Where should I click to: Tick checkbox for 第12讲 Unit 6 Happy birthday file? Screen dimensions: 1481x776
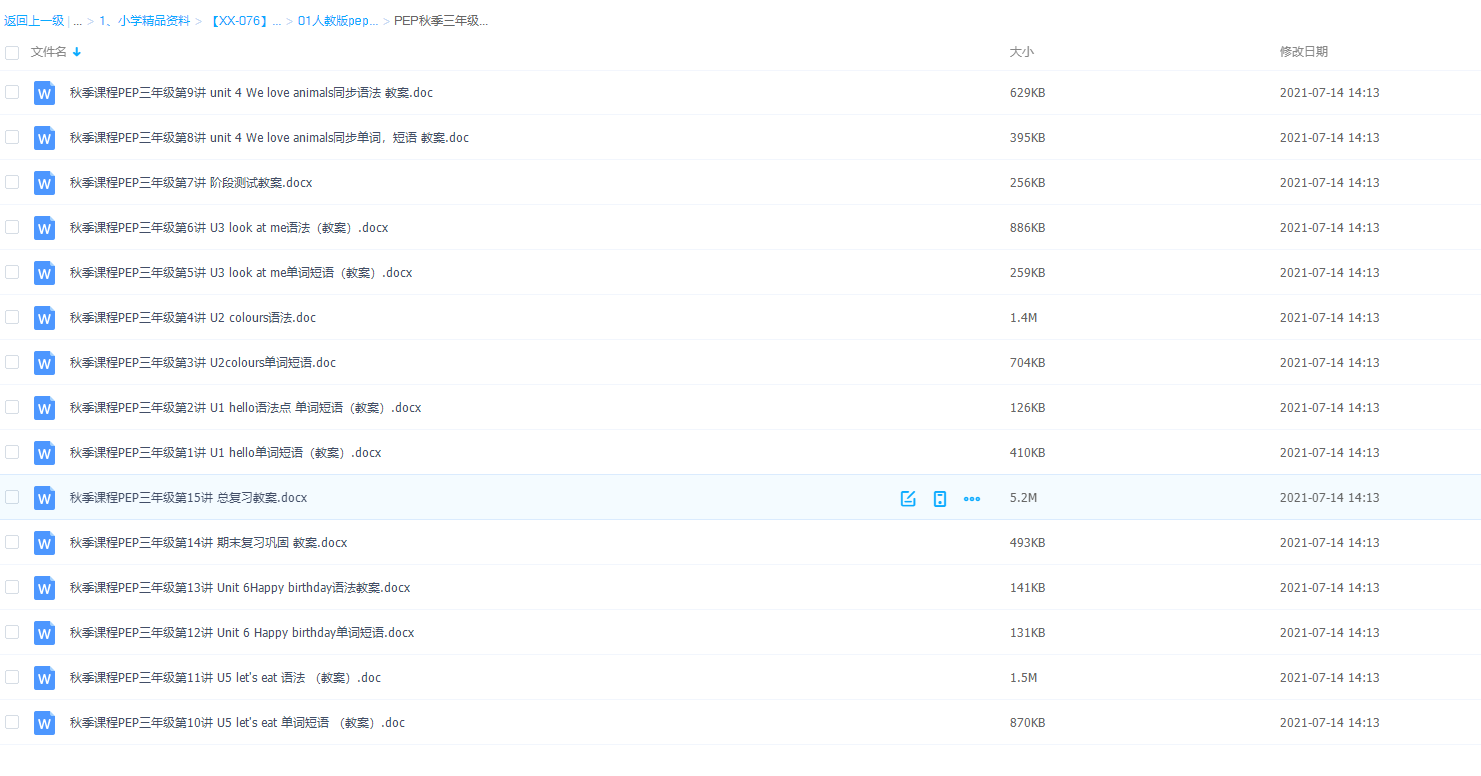click(x=12, y=632)
